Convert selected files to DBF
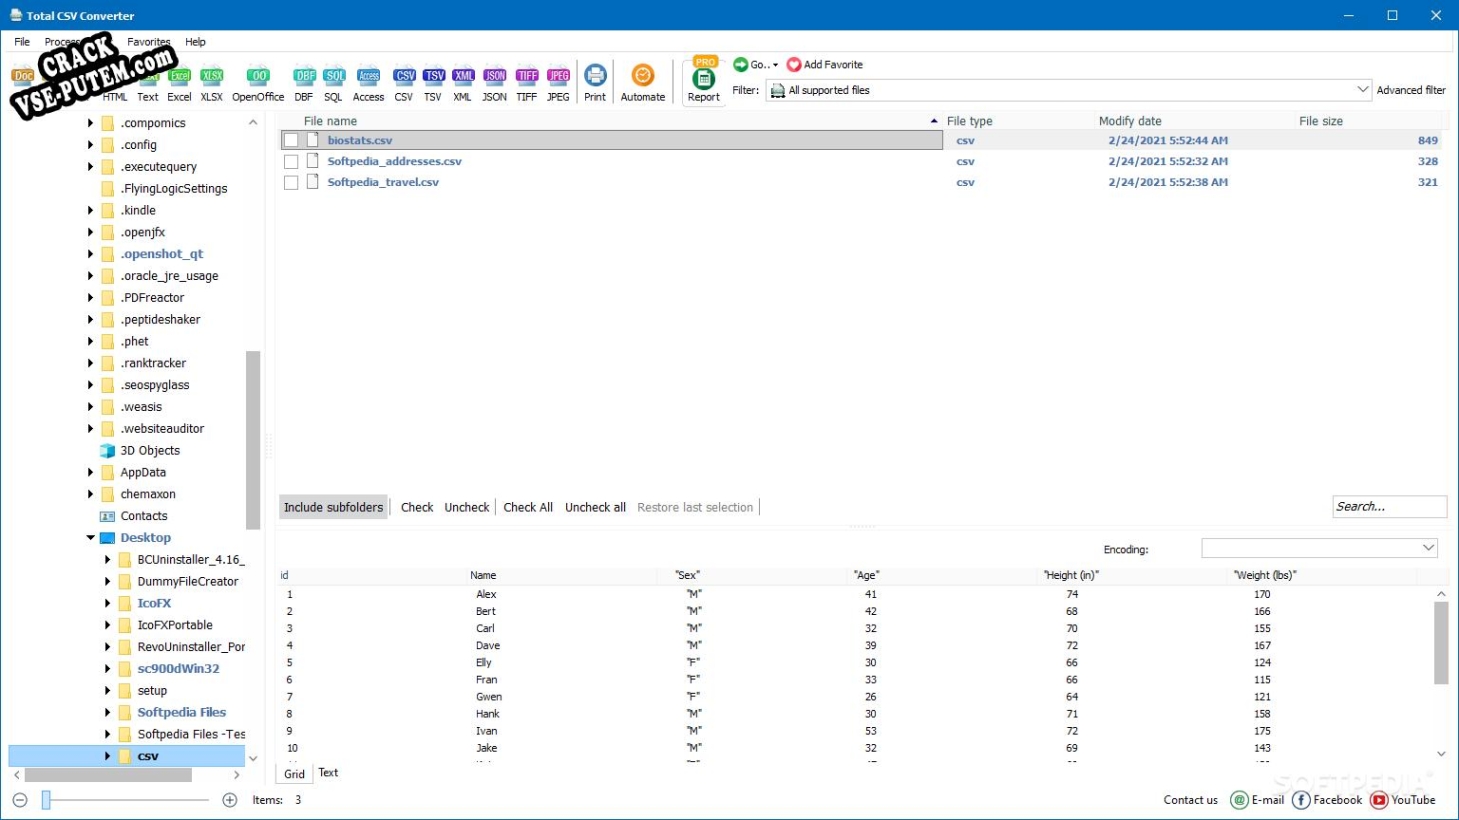Viewport: 1459px width, 820px height. 304,84
